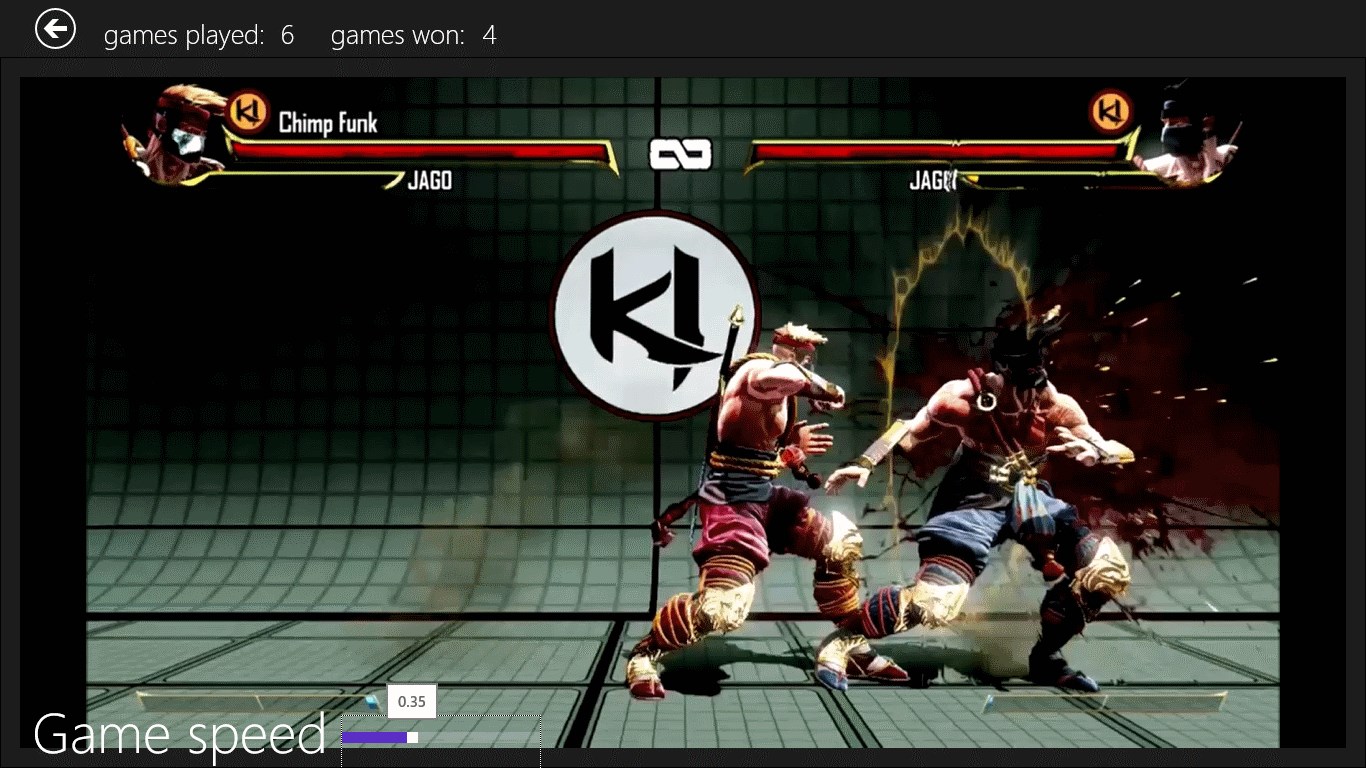The height and width of the screenshot is (768, 1366).
Task: Click the KI emblem beside Chimp Funk
Action: 247,111
